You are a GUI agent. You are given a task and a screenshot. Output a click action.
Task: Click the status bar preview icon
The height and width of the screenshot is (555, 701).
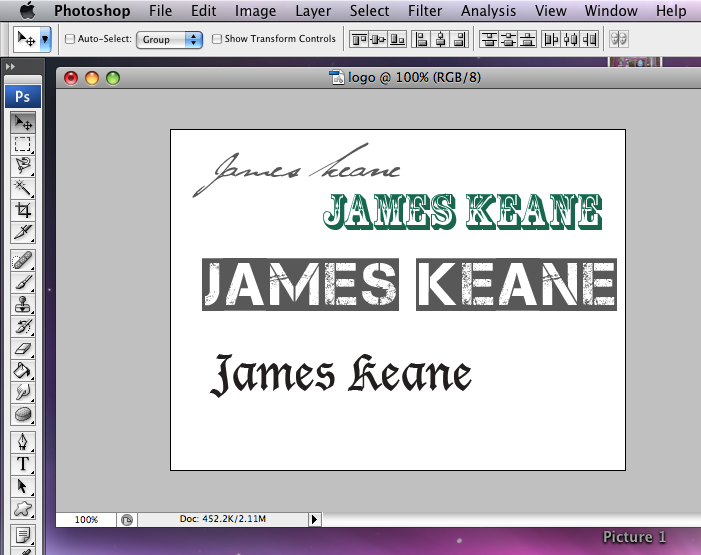click(x=127, y=520)
